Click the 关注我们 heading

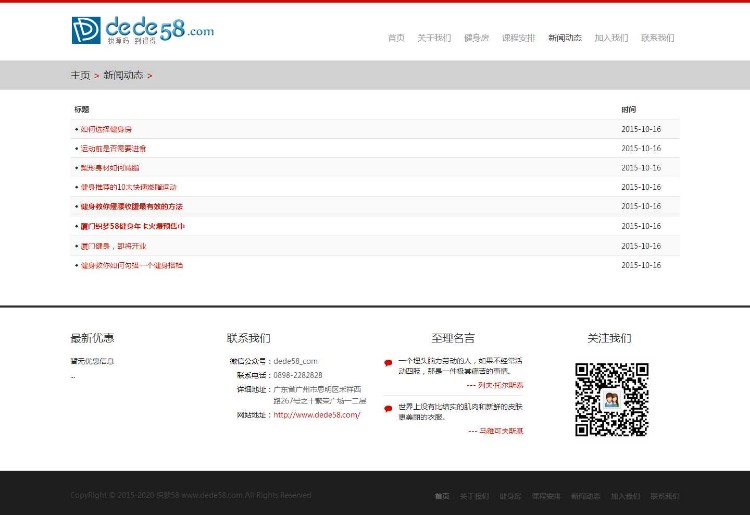(609, 338)
